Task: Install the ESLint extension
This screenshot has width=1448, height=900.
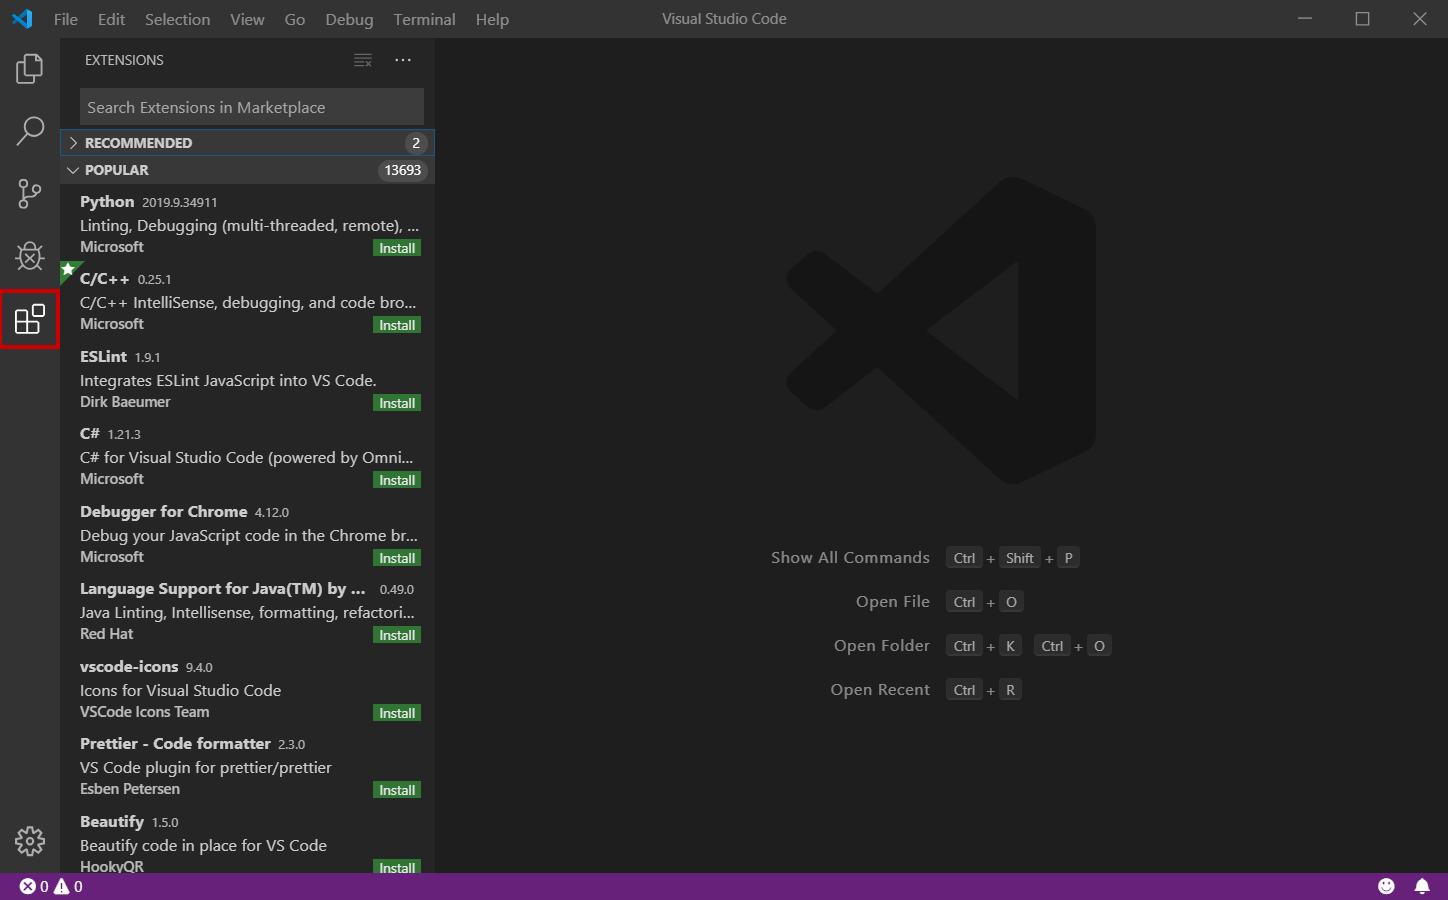Action: (x=397, y=403)
